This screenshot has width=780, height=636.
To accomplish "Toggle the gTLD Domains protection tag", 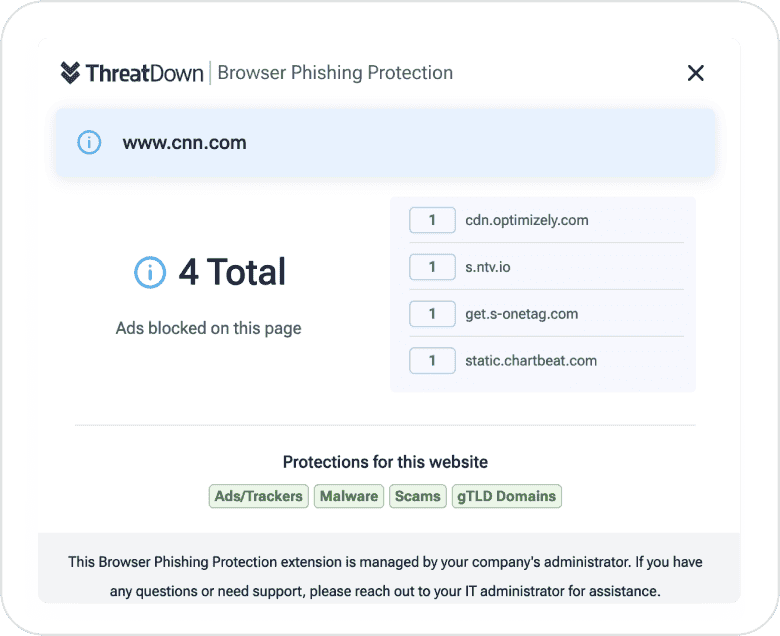I will coord(506,496).
